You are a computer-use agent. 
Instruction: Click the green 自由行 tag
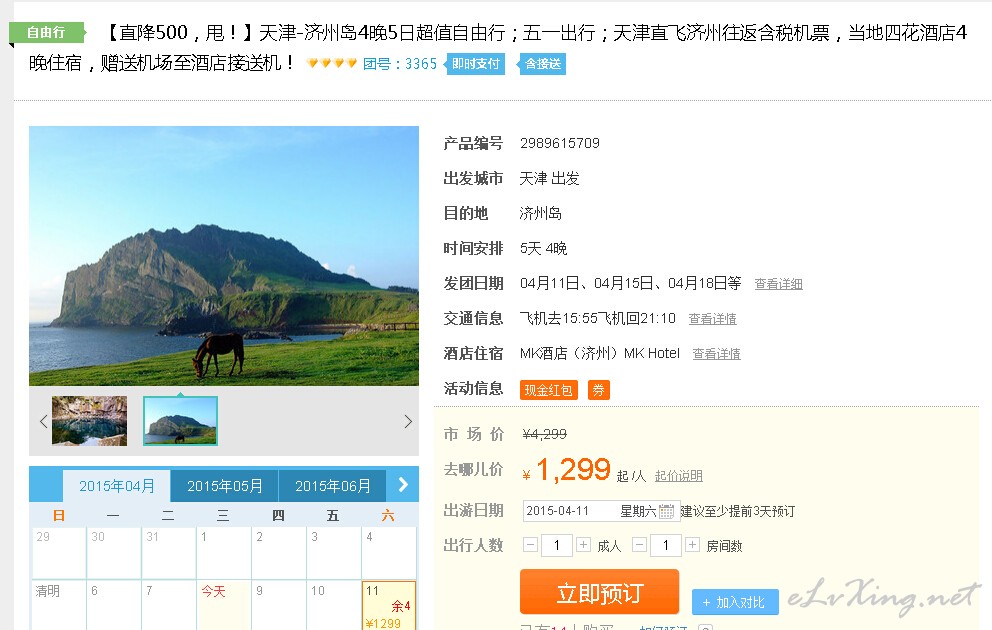pos(46,32)
